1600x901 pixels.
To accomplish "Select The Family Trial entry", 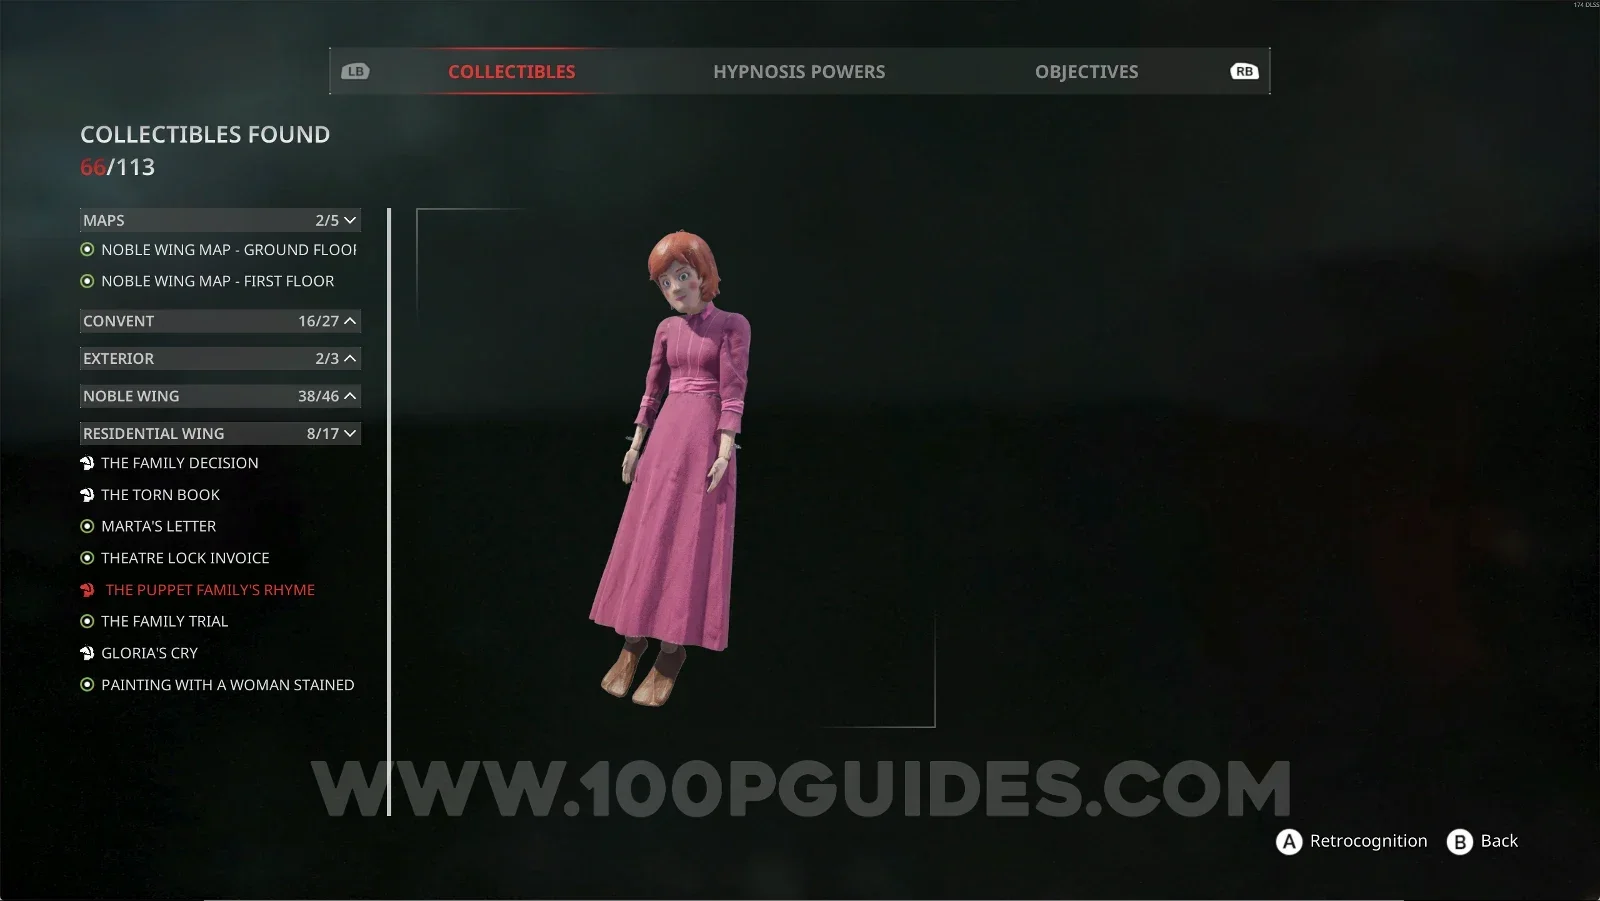I will tap(164, 621).
